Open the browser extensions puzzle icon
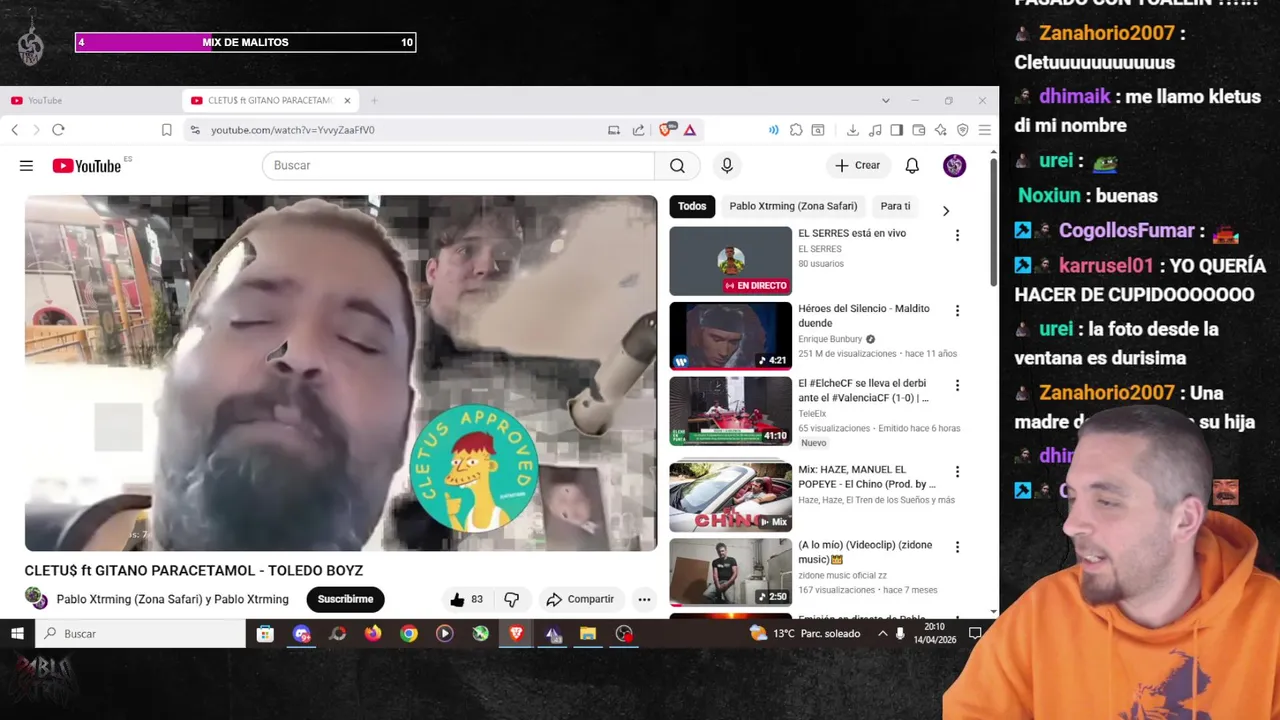1280x720 pixels. pos(796,130)
